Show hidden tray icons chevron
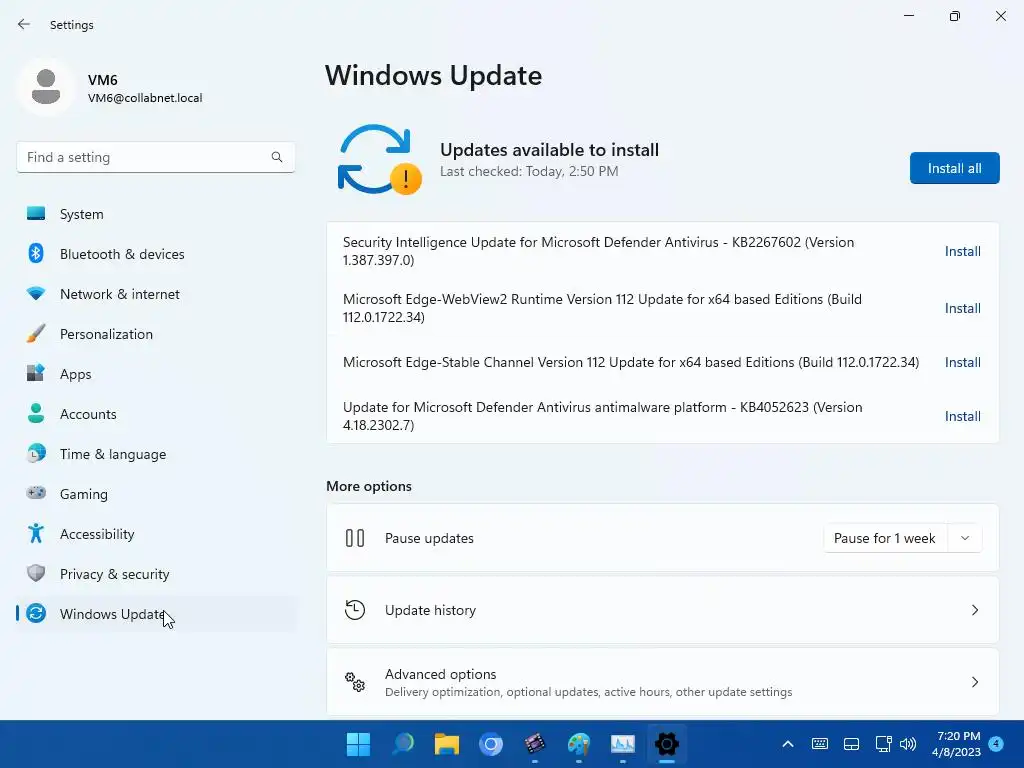 pyautogui.click(x=788, y=744)
